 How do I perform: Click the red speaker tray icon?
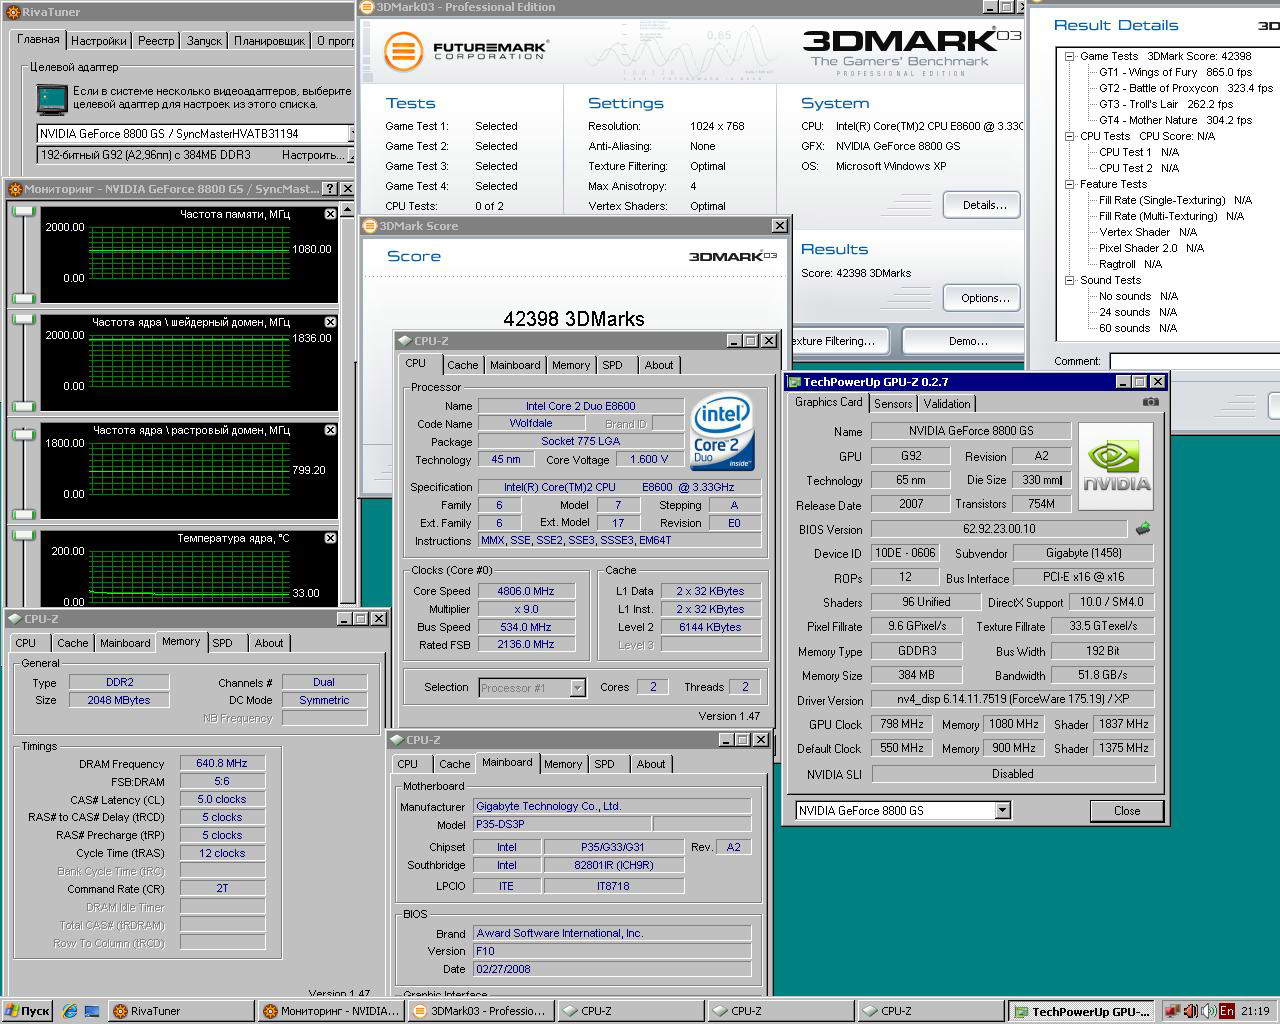click(1190, 1011)
